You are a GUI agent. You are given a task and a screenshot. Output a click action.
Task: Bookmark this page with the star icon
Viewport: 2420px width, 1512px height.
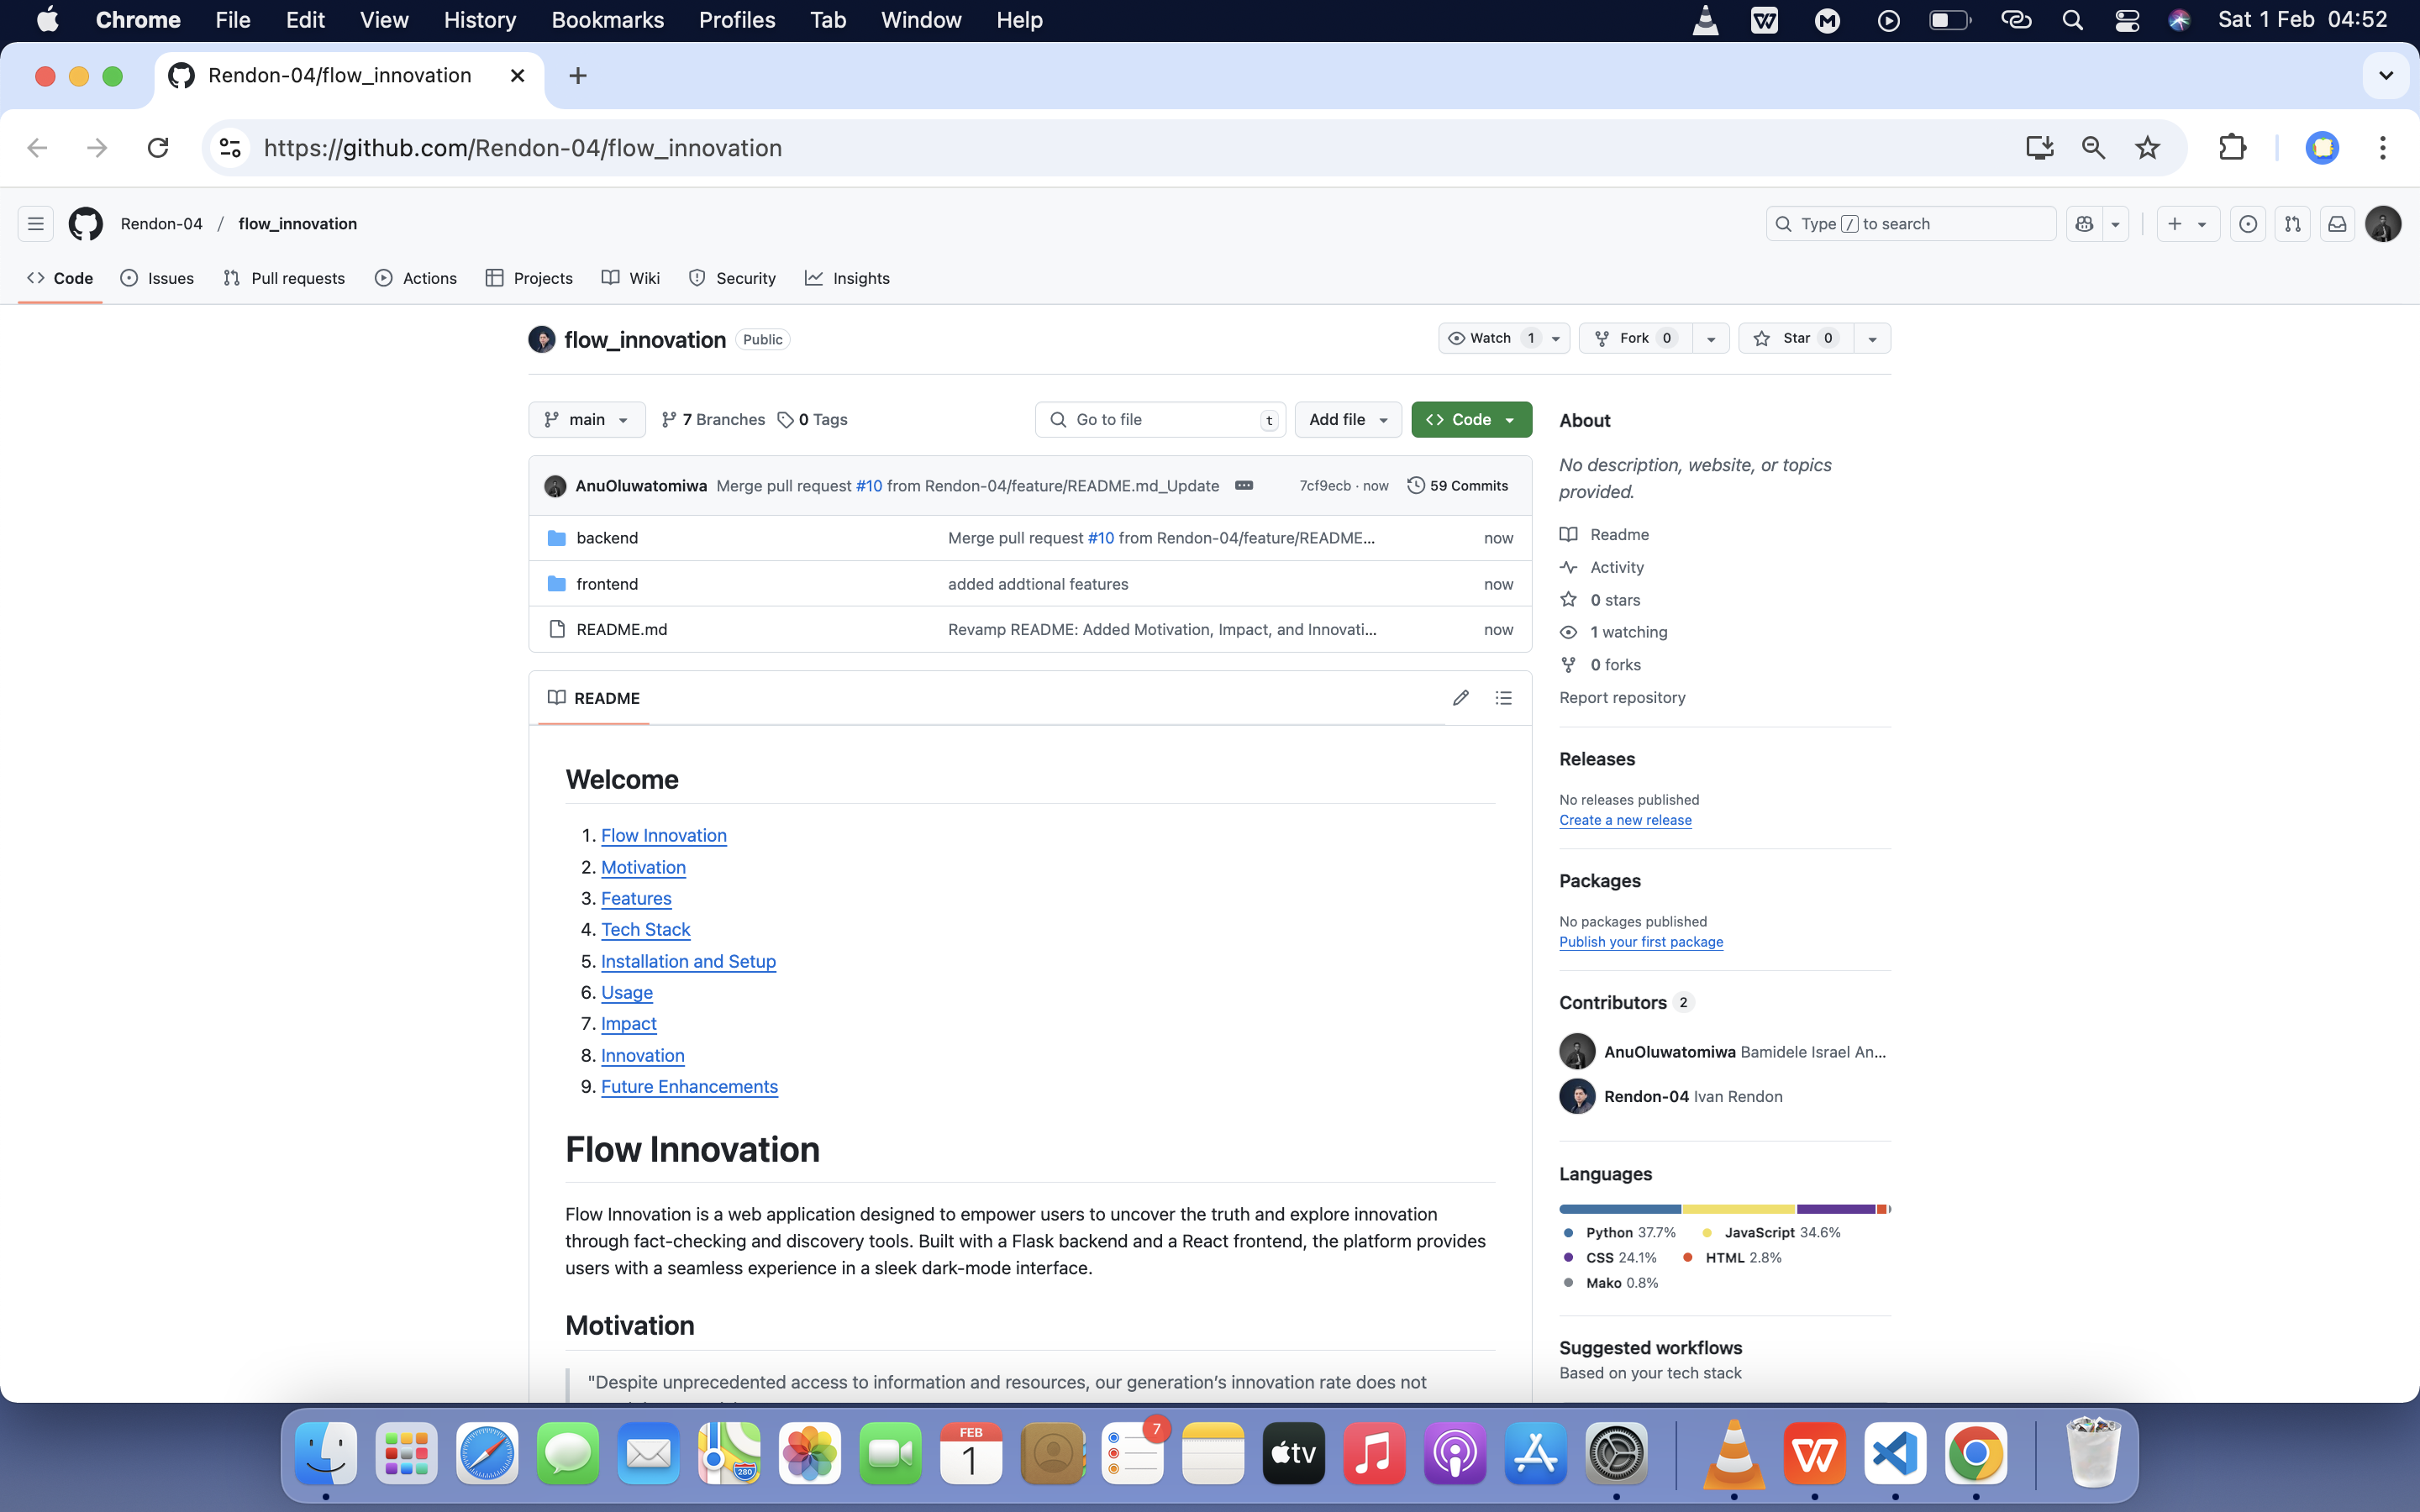(x=2147, y=148)
